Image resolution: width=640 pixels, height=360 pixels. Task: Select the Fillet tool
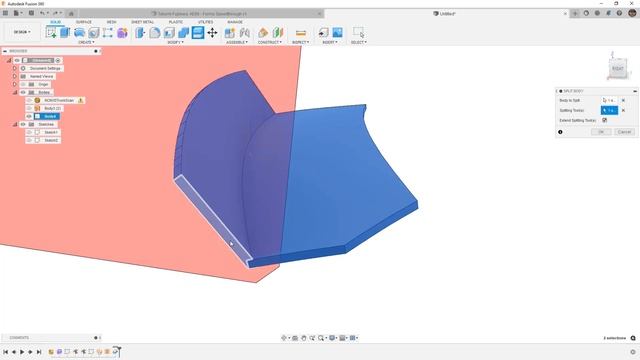[x=155, y=32]
